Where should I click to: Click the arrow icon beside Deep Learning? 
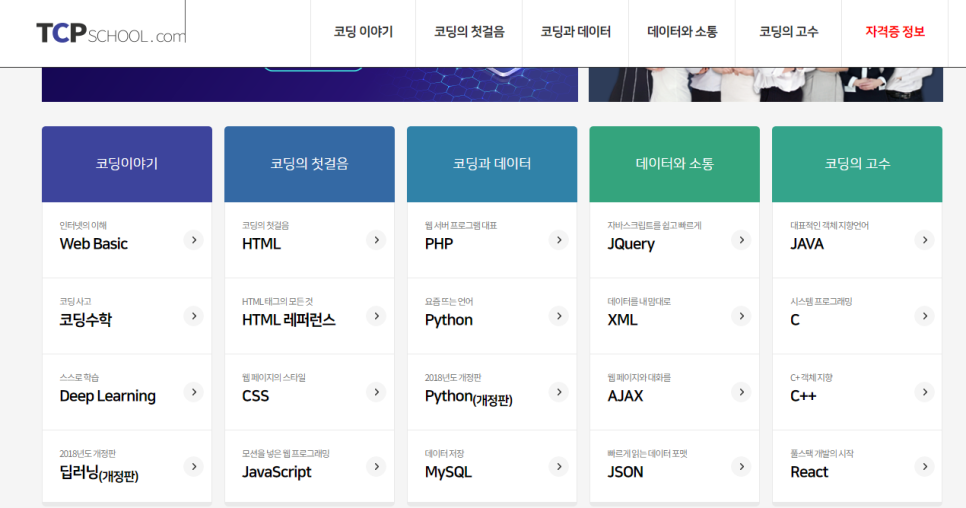click(x=193, y=392)
